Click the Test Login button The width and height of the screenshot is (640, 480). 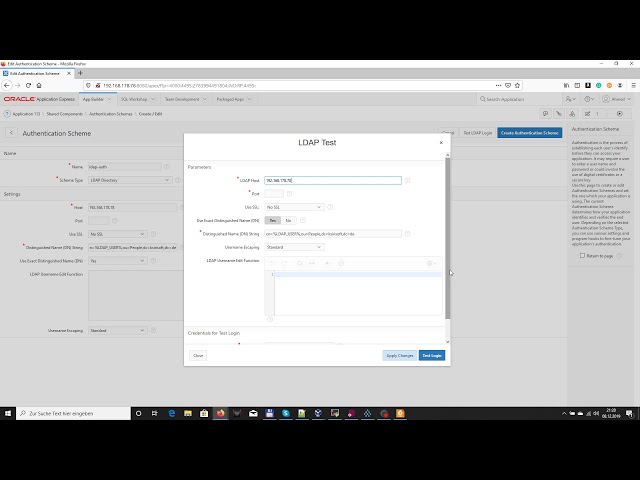point(432,356)
